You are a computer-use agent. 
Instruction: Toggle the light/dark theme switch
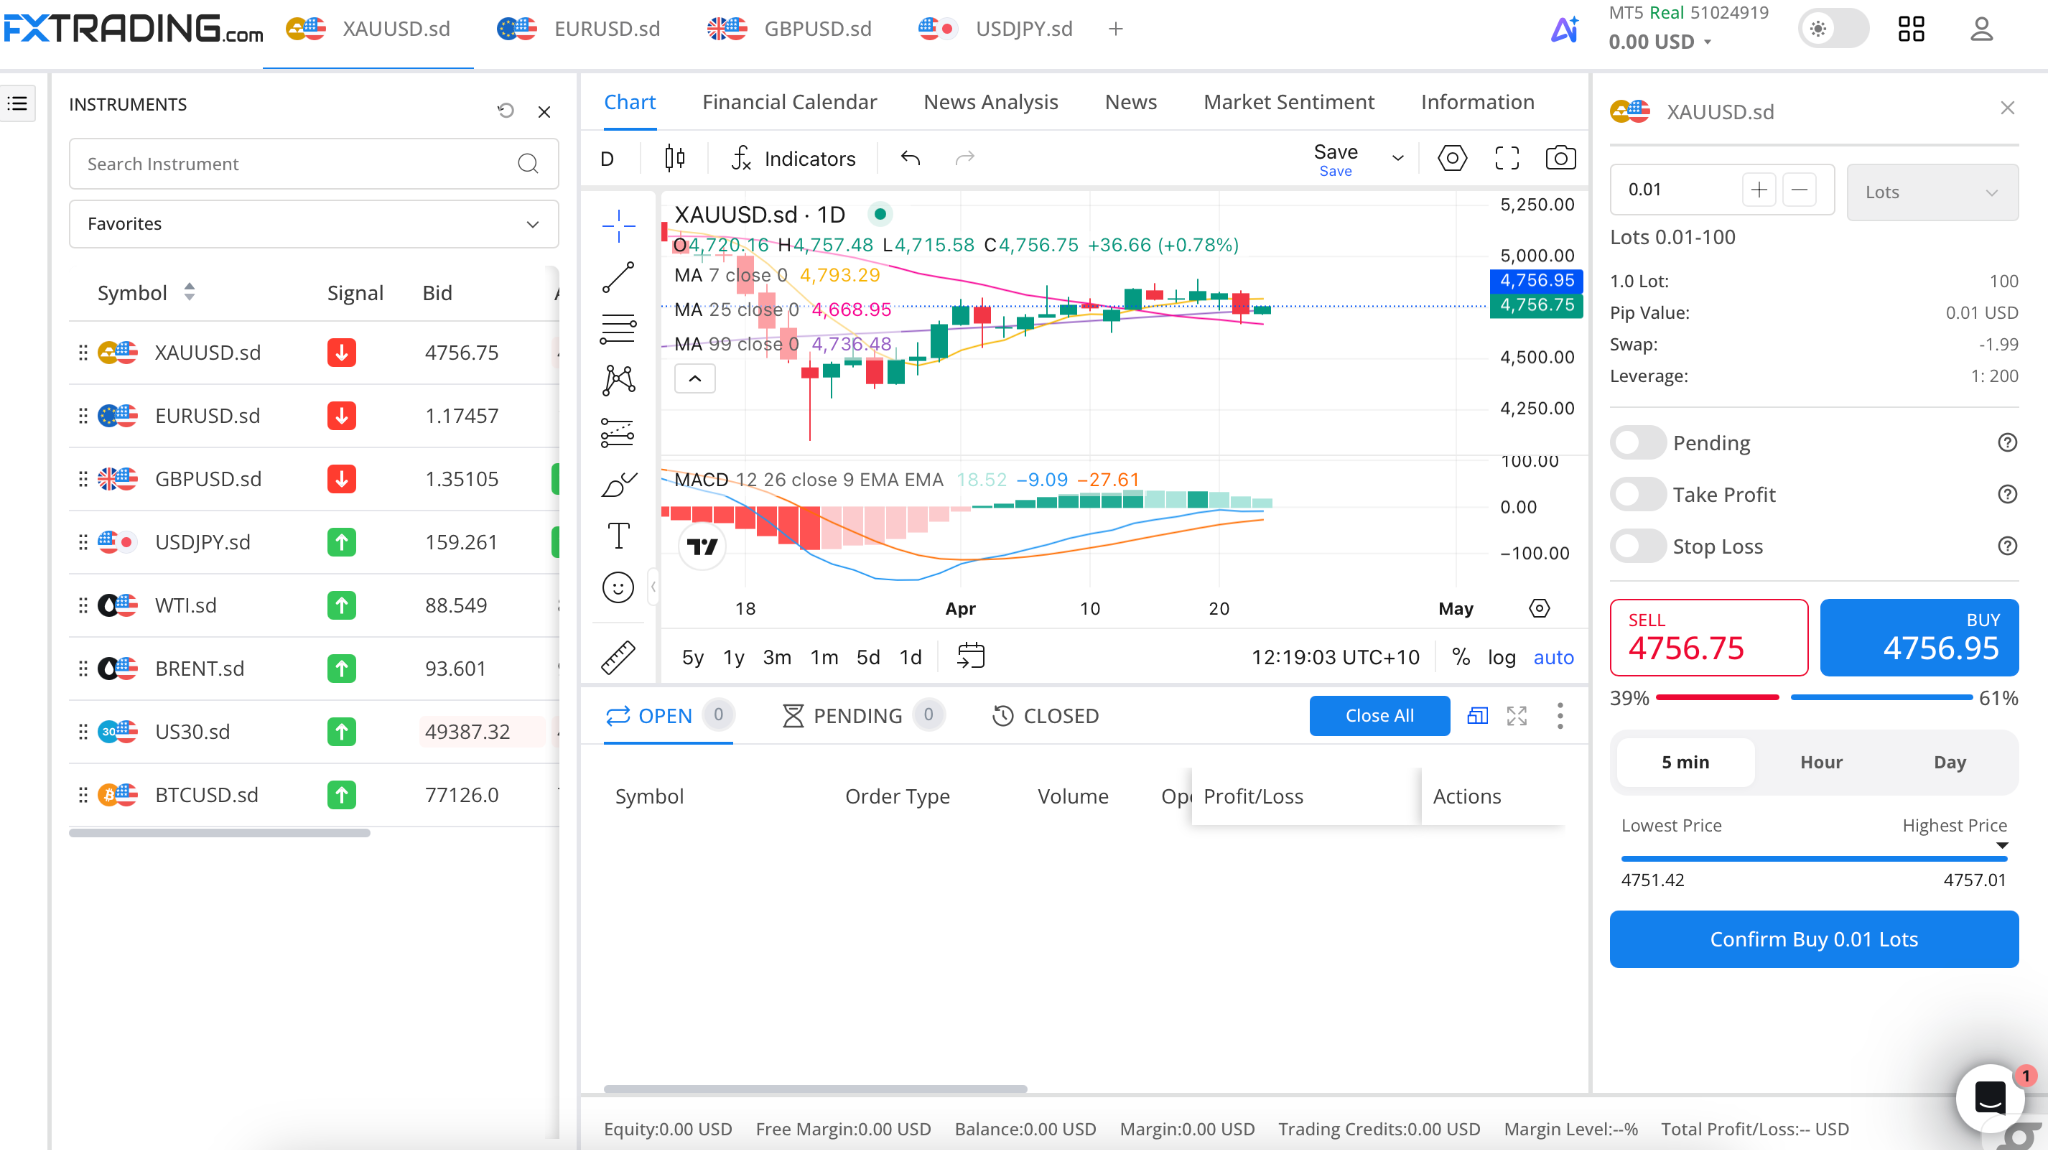click(x=1833, y=29)
